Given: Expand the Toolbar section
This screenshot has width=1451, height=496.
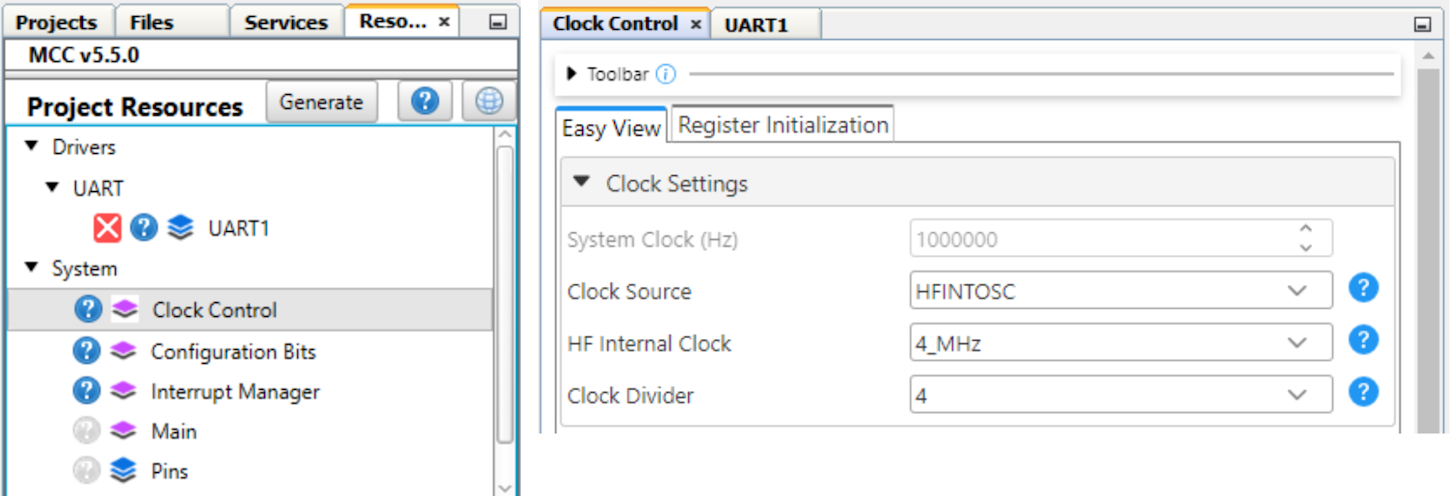Looking at the screenshot, I should pyautogui.click(x=572, y=74).
